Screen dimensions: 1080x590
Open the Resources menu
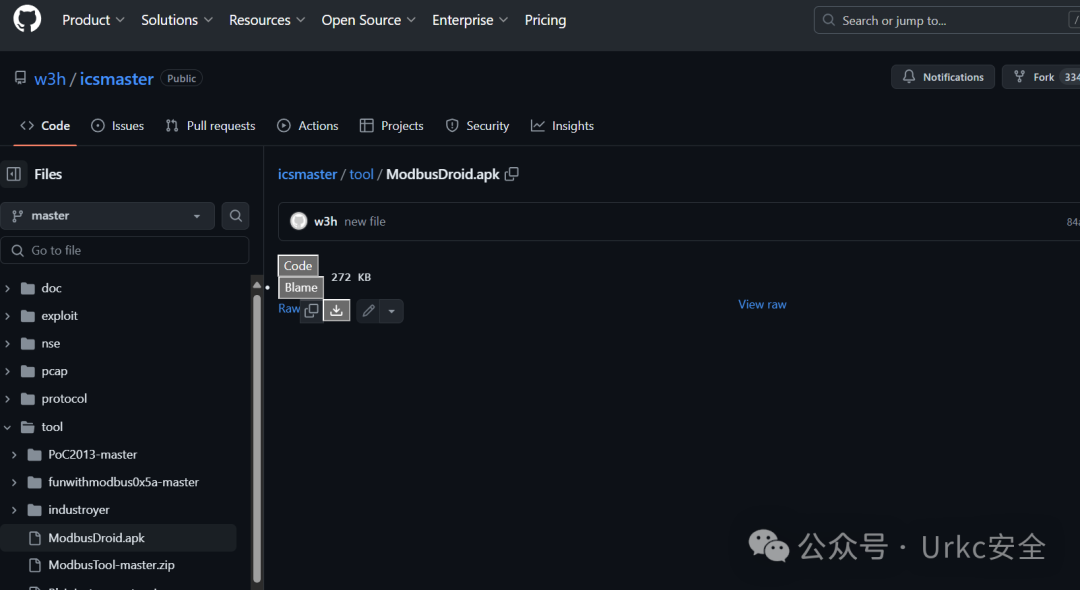click(267, 20)
